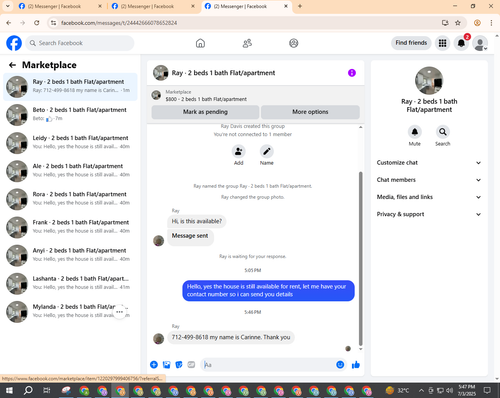Open the Anyi apartment conversation

click(70, 255)
